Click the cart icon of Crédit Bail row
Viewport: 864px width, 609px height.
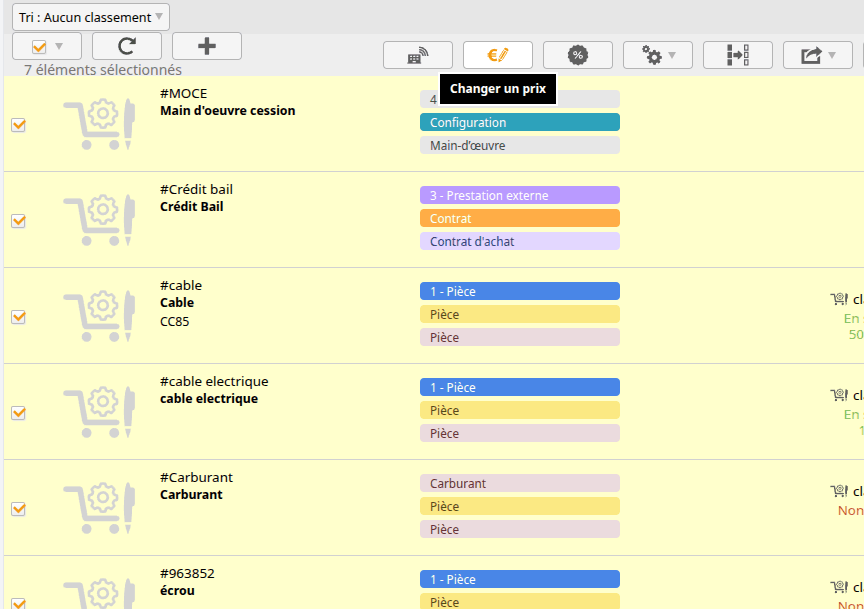click(99, 220)
